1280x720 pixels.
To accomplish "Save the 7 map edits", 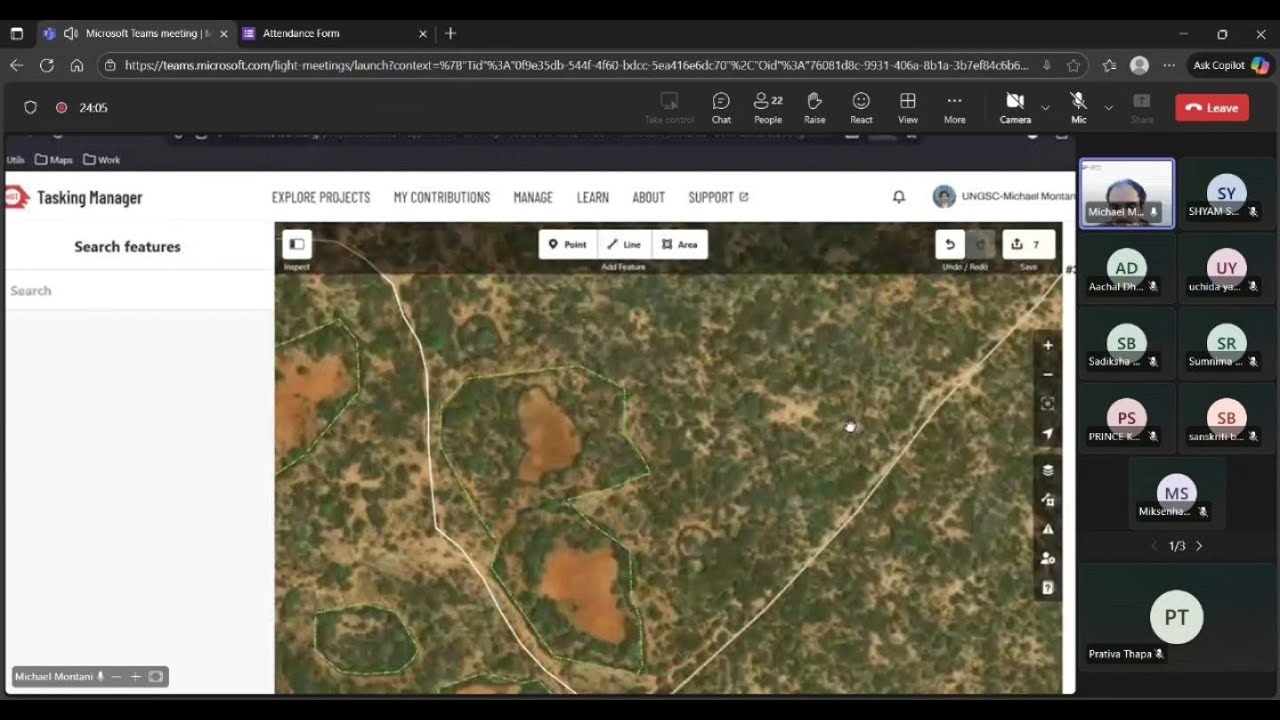I will click(1027, 244).
